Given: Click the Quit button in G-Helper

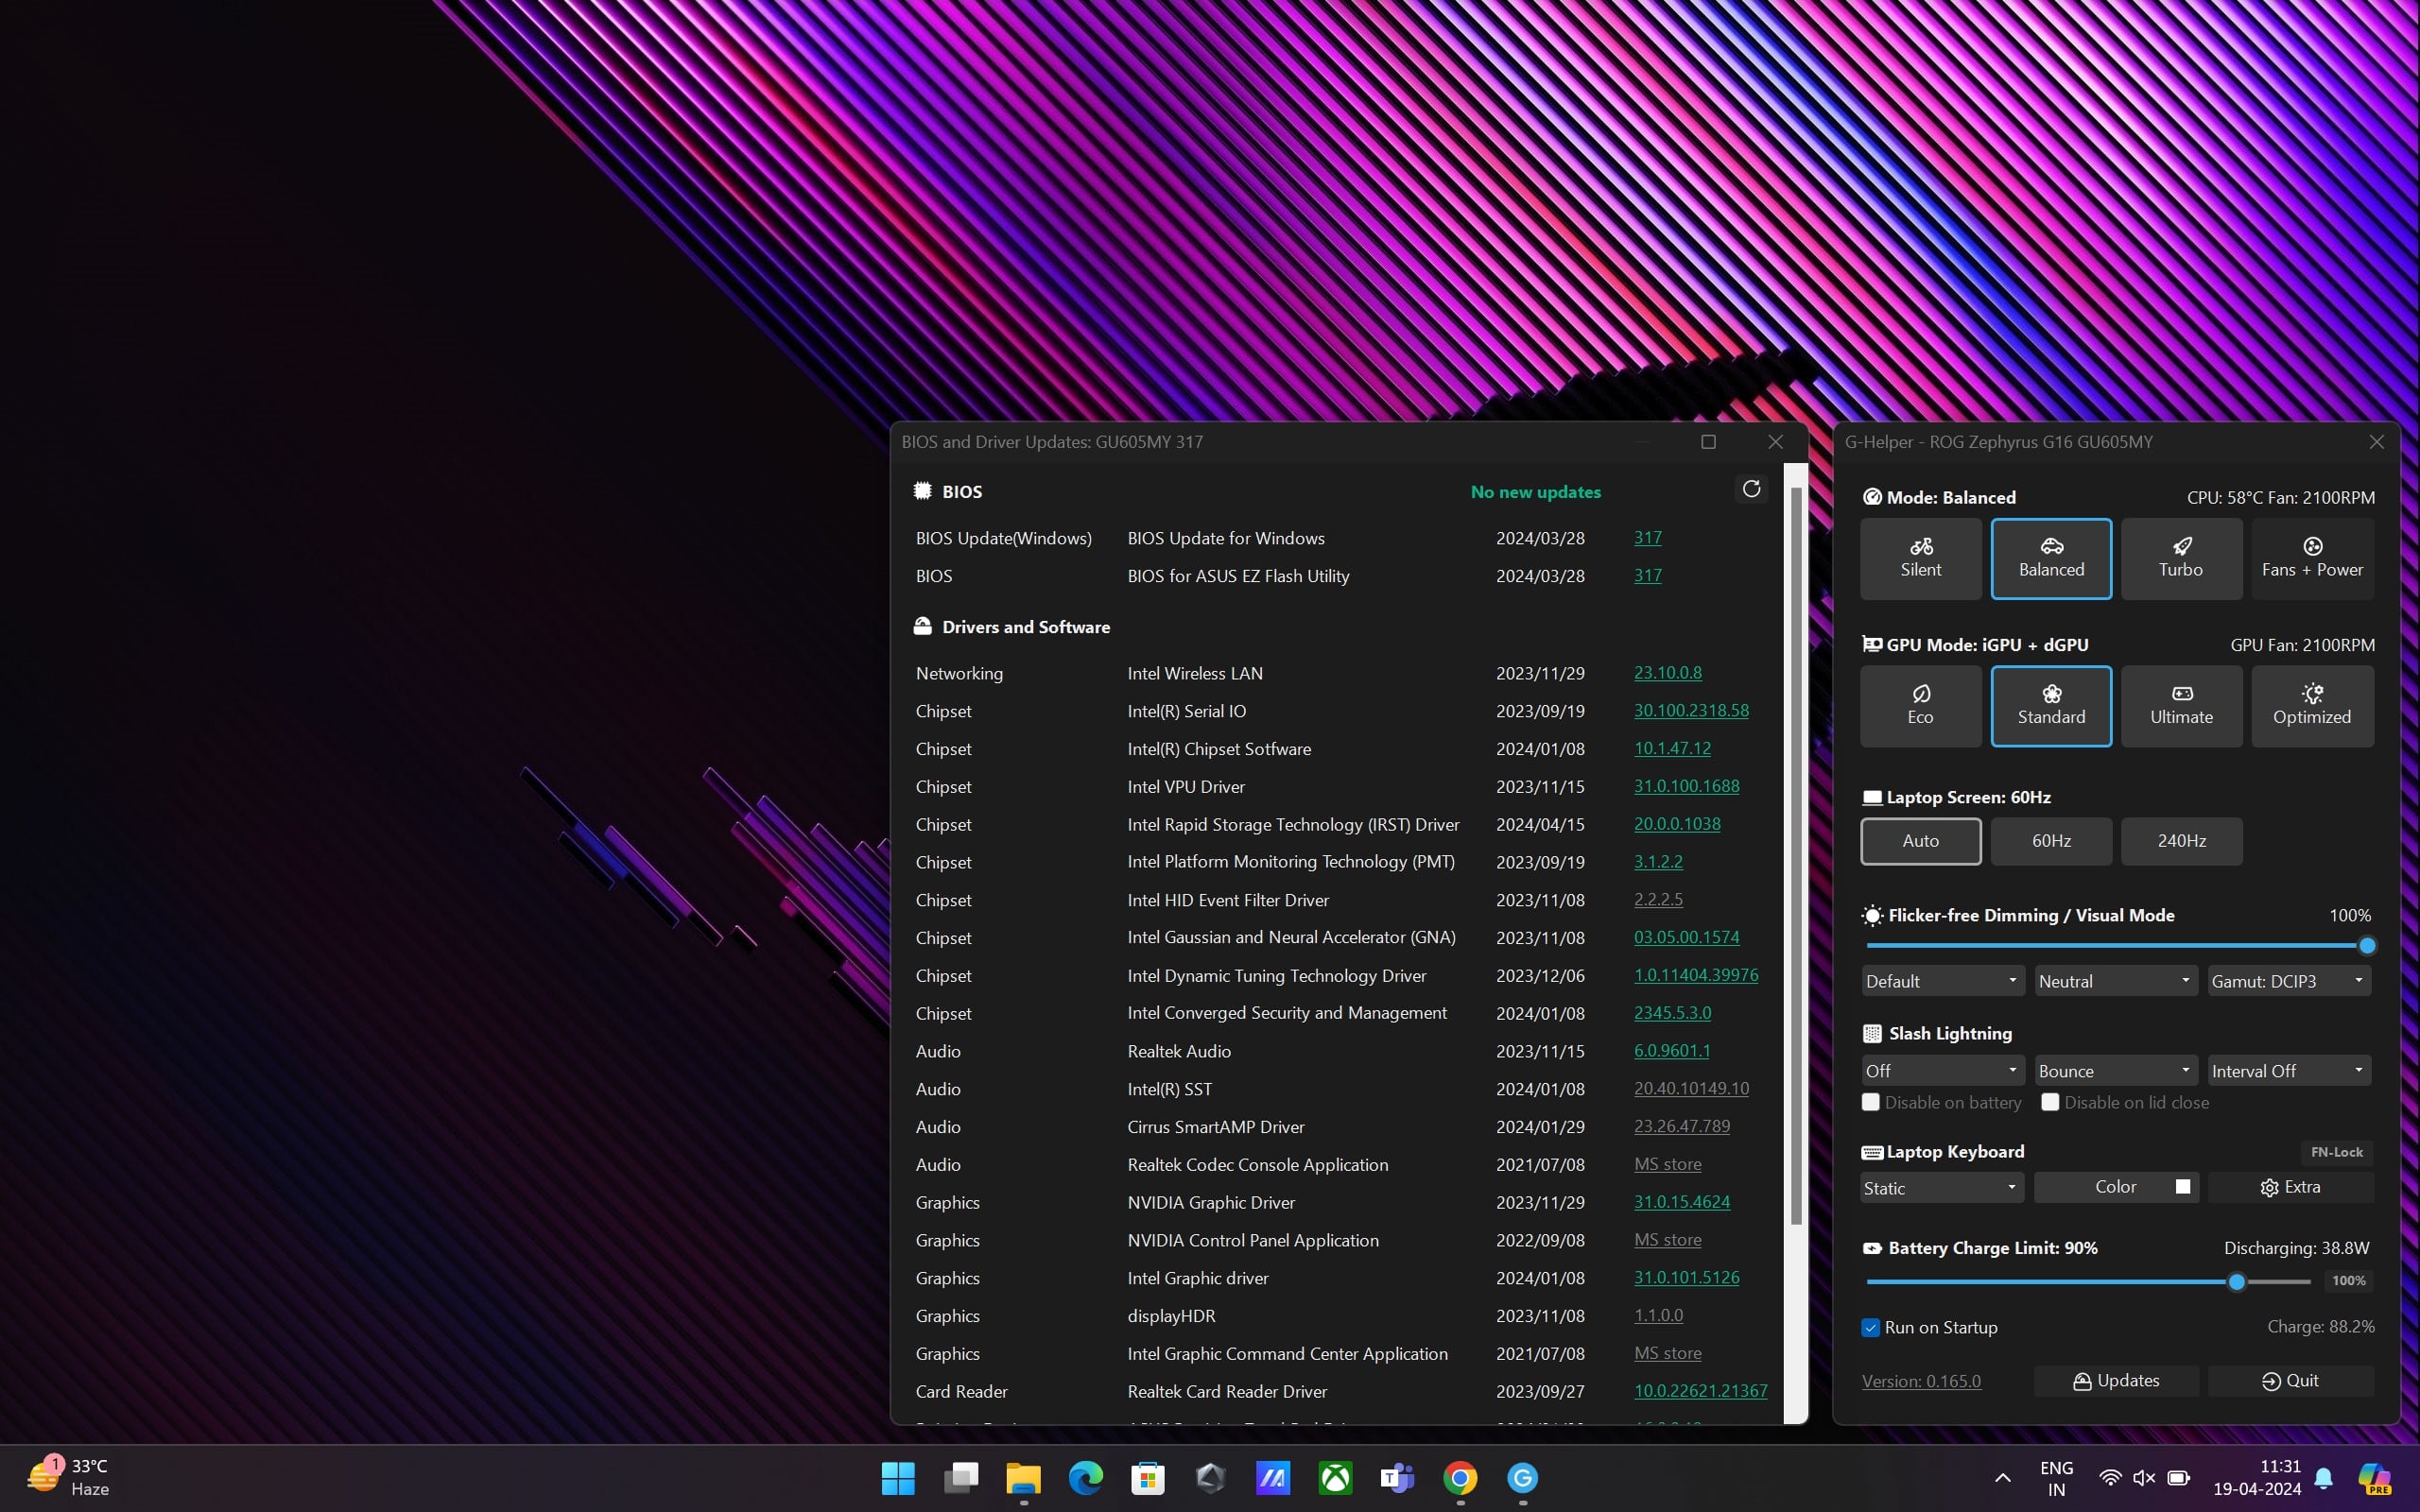Looking at the screenshot, I should pyautogui.click(x=2290, y=1381).
